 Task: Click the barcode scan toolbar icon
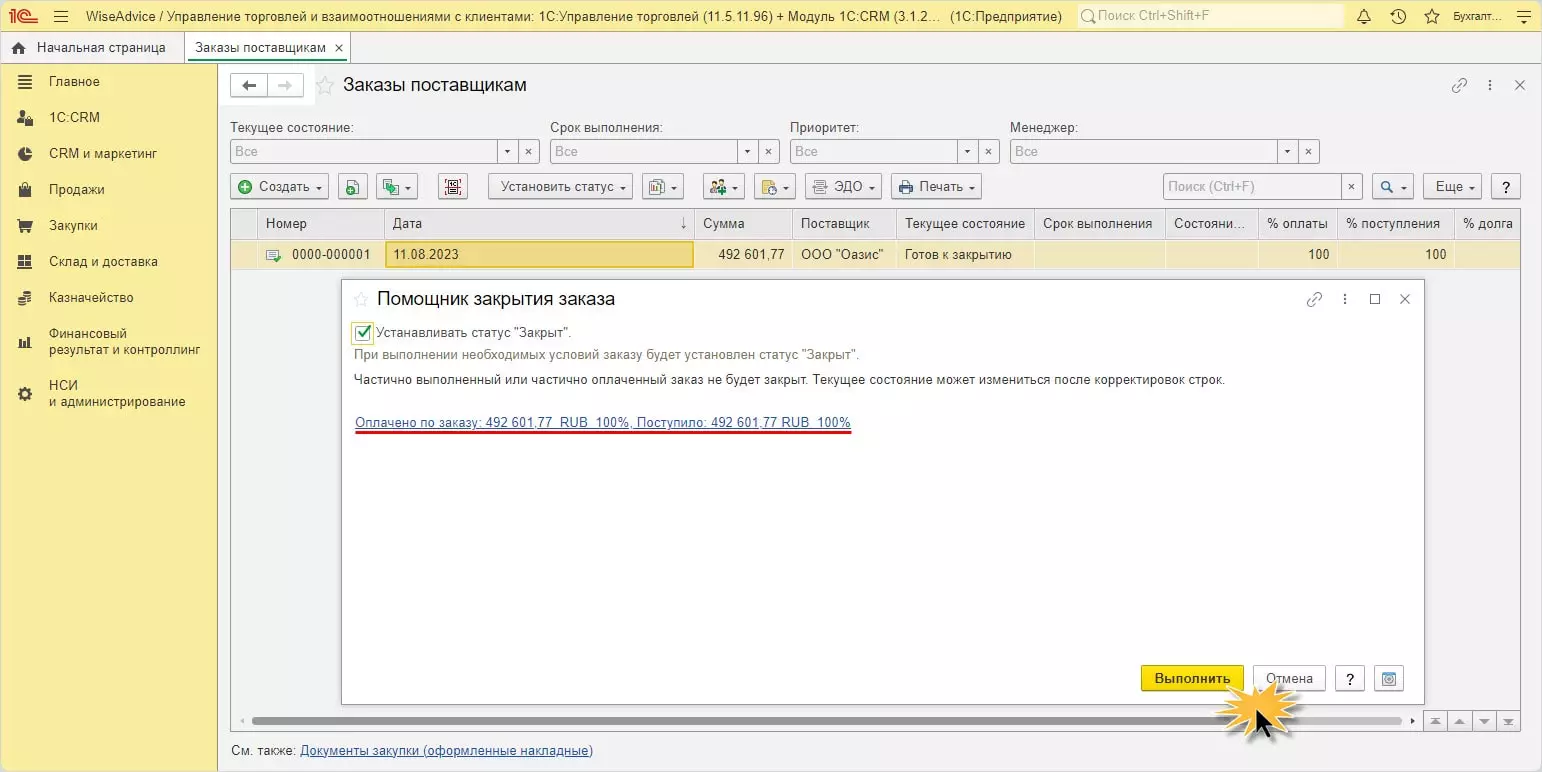(x=453, y=187)
